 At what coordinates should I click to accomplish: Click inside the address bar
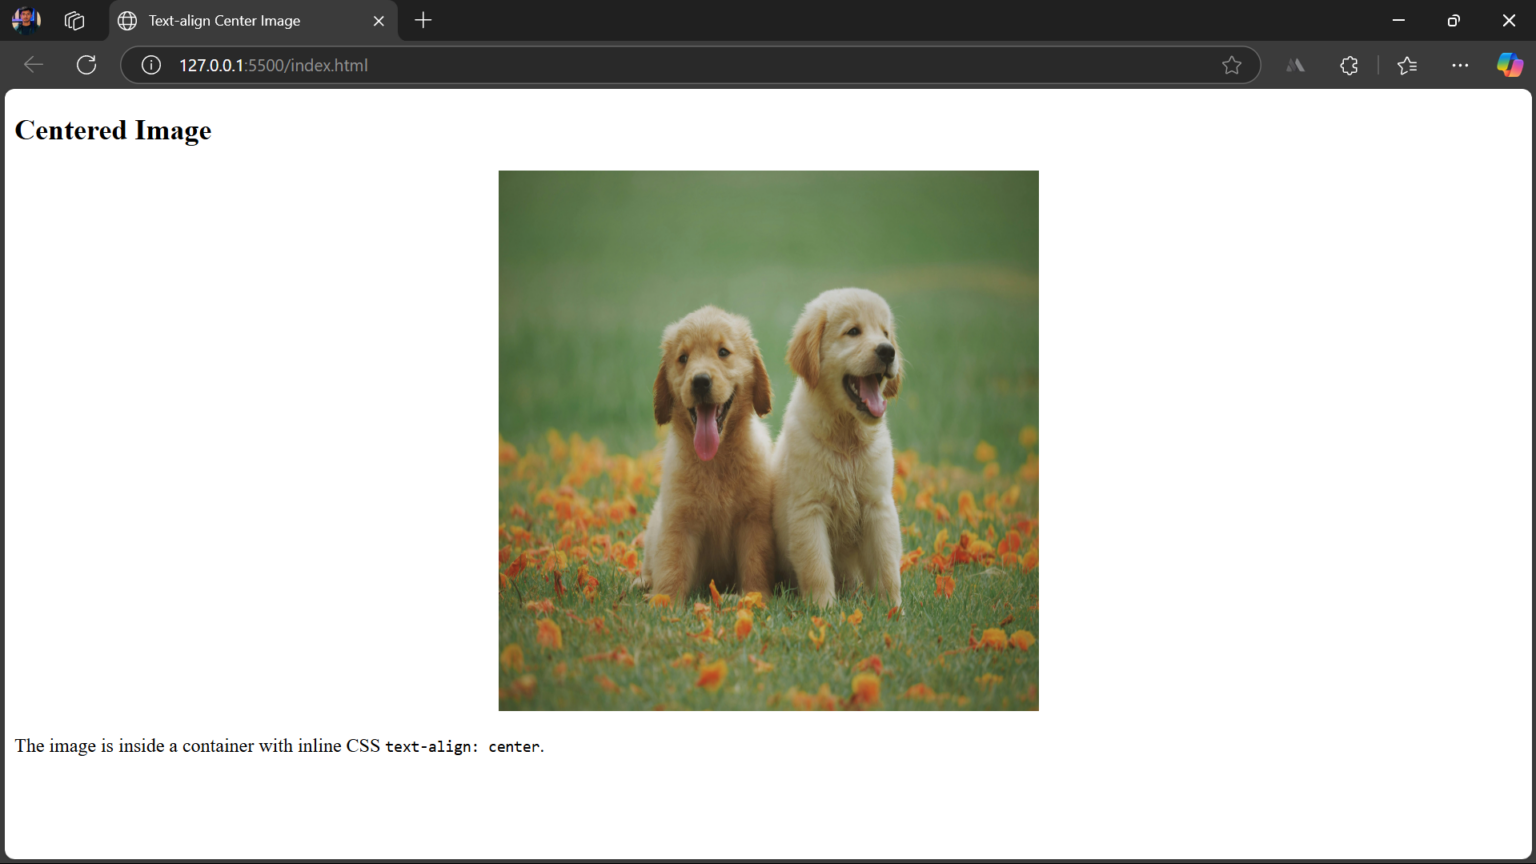(600, 65)
